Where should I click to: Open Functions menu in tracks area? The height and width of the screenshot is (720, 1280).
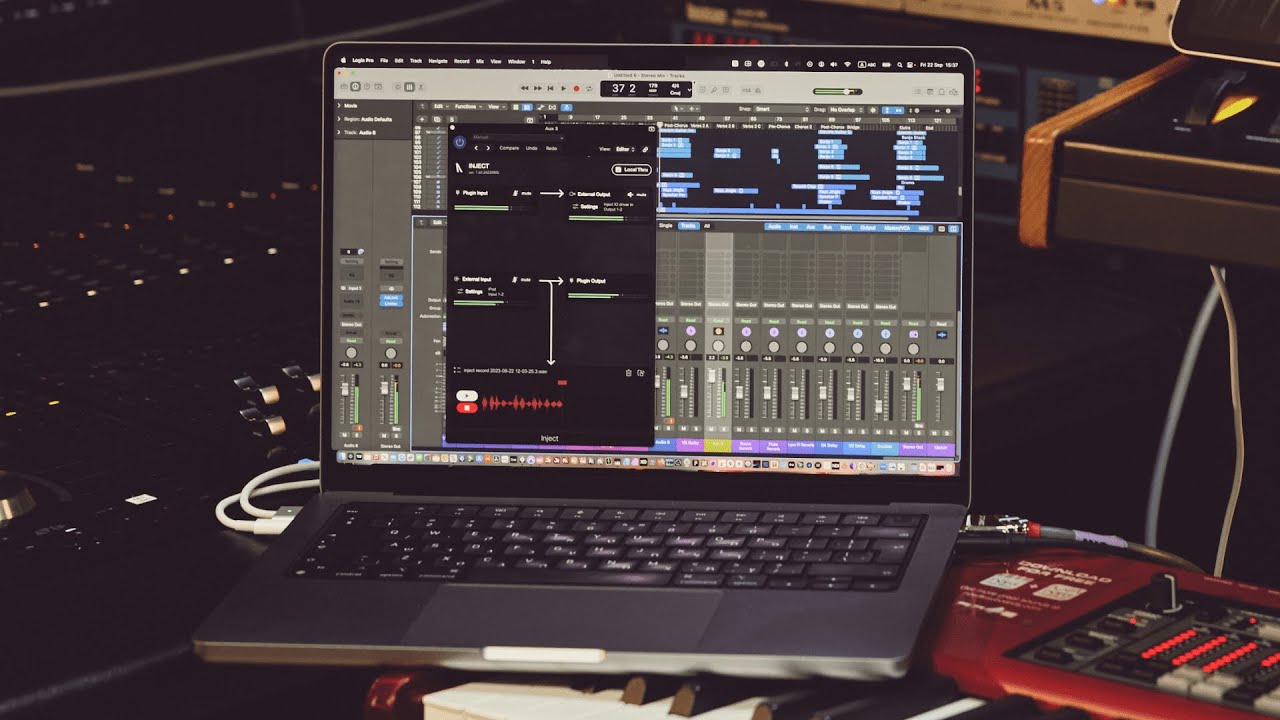click(467, 106)
